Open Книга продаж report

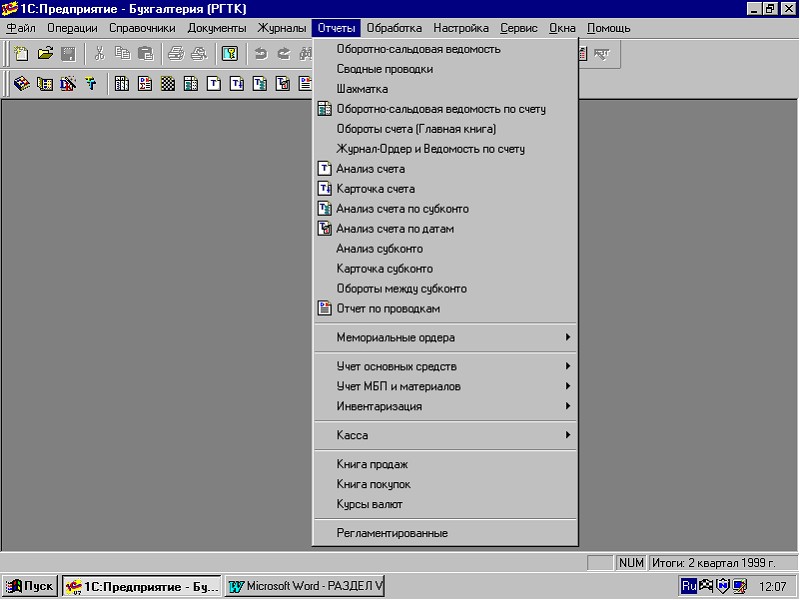[x=445, y=464]
